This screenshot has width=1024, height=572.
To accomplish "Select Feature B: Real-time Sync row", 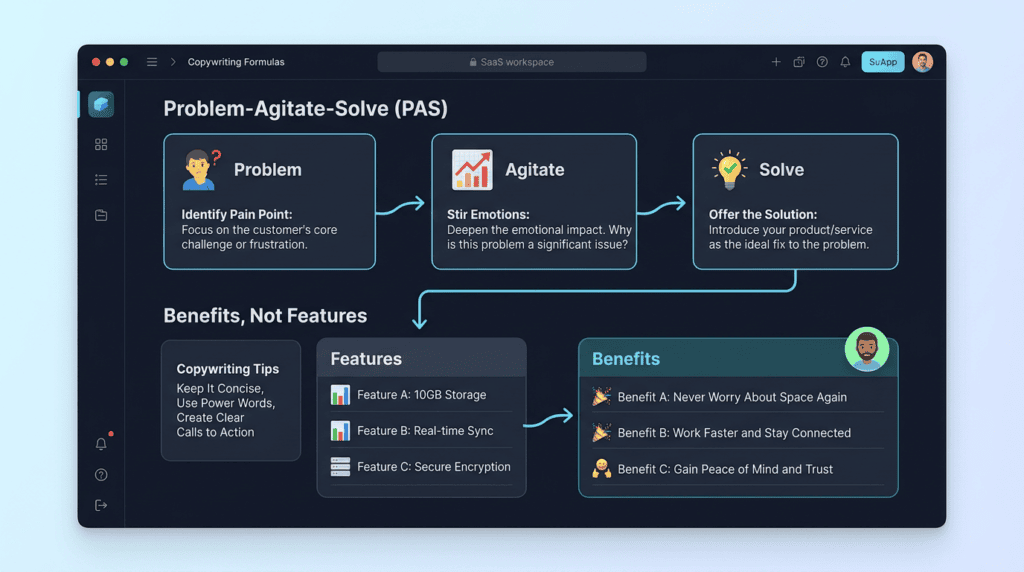I will coord(422,431).
